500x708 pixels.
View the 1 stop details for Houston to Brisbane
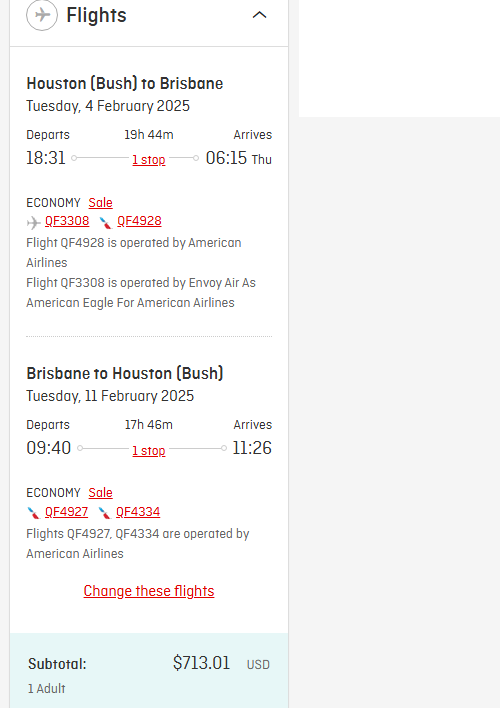(x=149, y=159)
